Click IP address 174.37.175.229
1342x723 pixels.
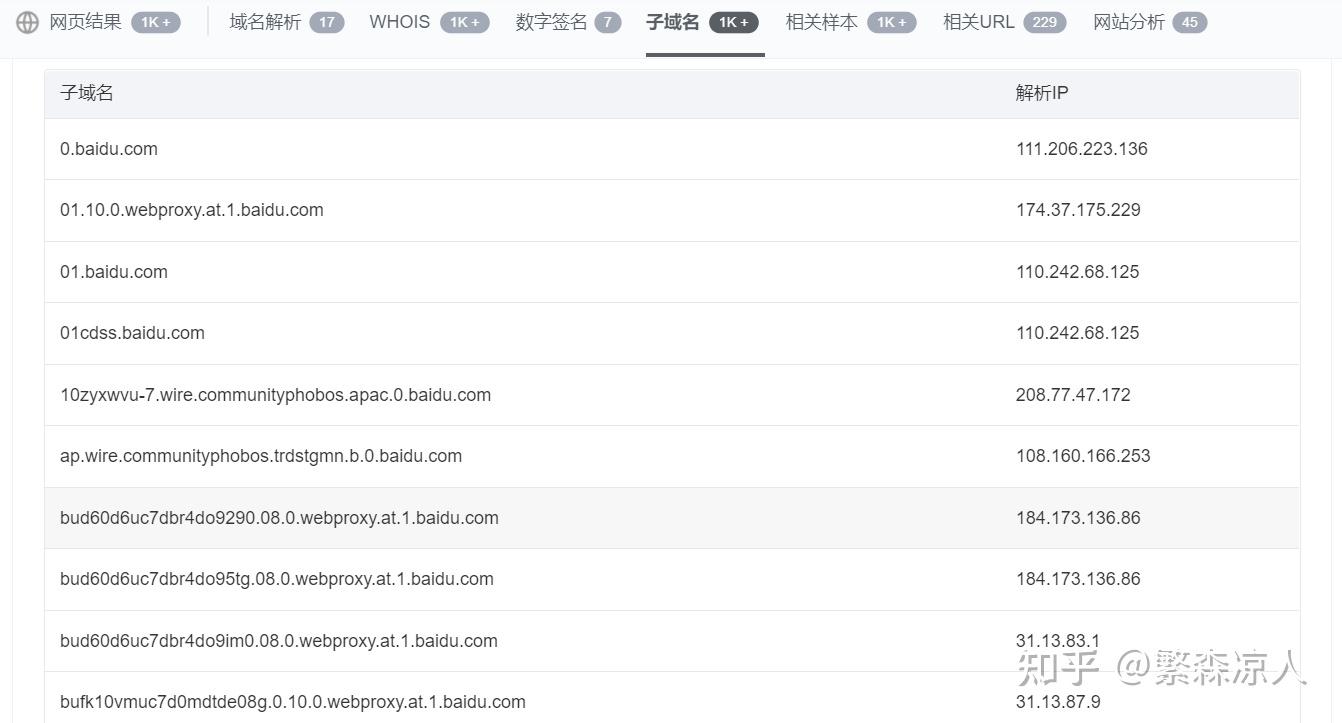(x=1078, y=210)
